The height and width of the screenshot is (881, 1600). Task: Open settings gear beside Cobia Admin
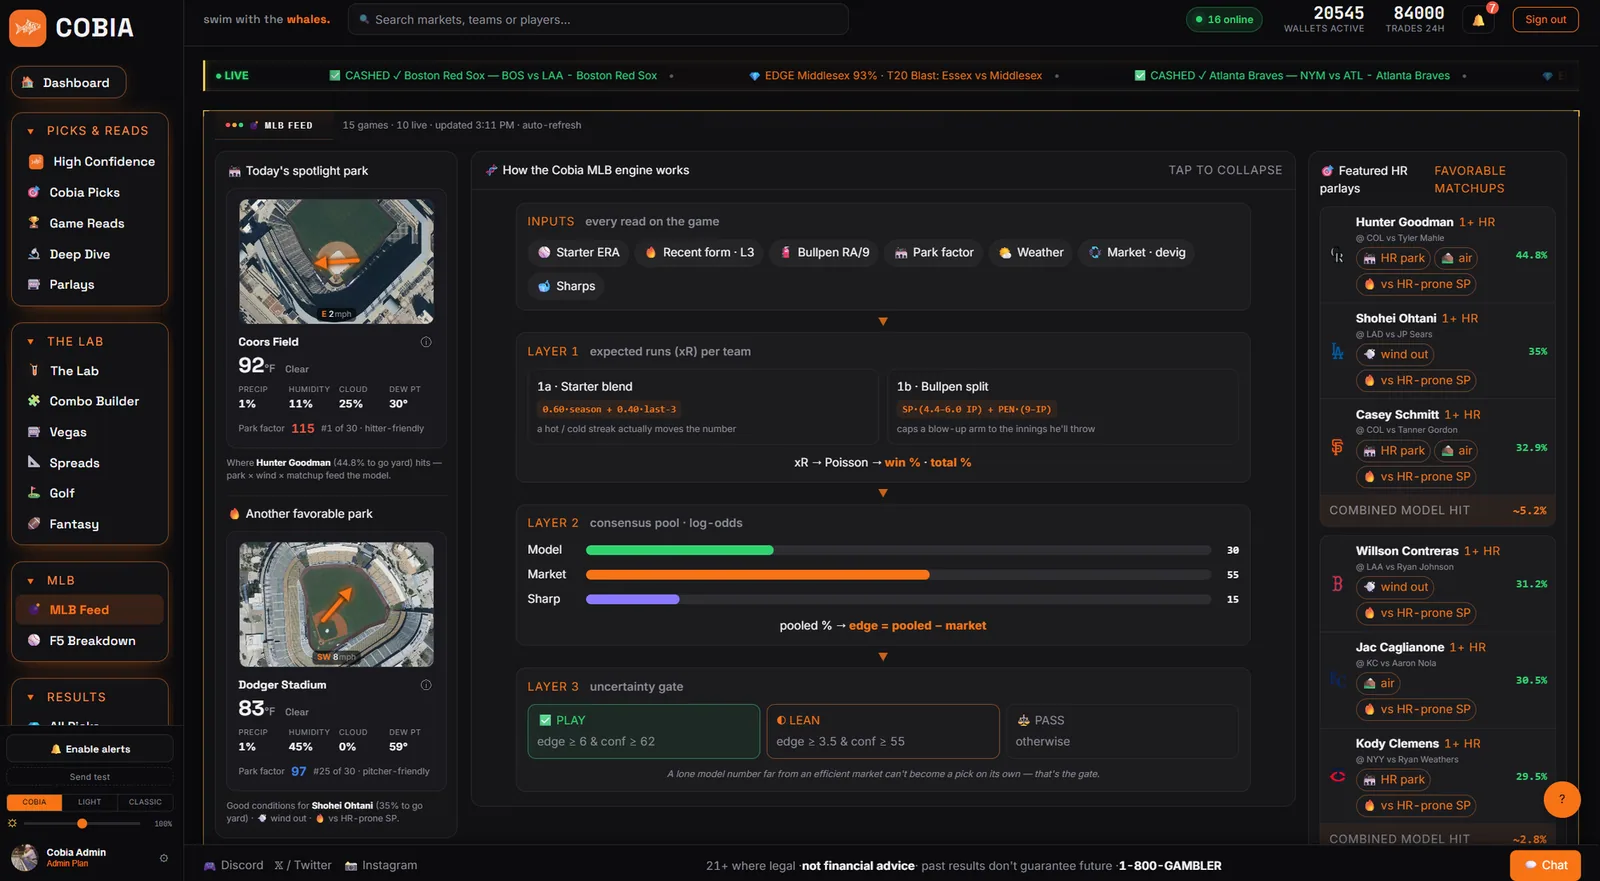click(x=164, y=858)
